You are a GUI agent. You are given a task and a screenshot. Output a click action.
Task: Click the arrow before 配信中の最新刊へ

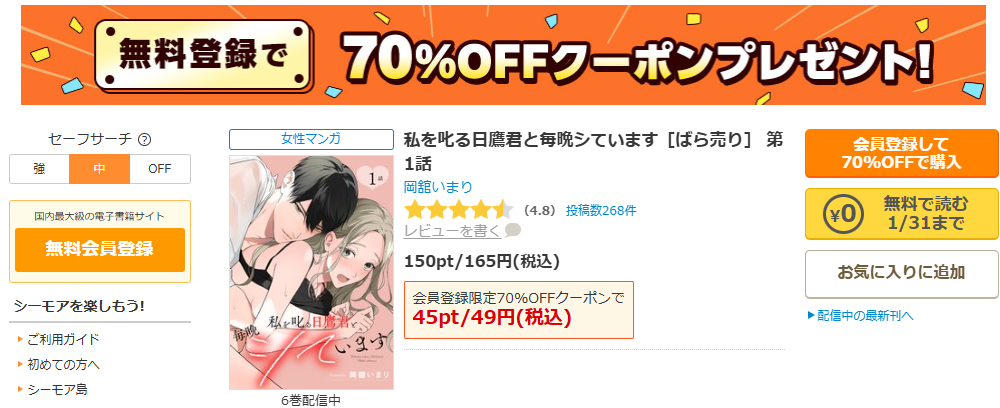click(x=811, y=315)
